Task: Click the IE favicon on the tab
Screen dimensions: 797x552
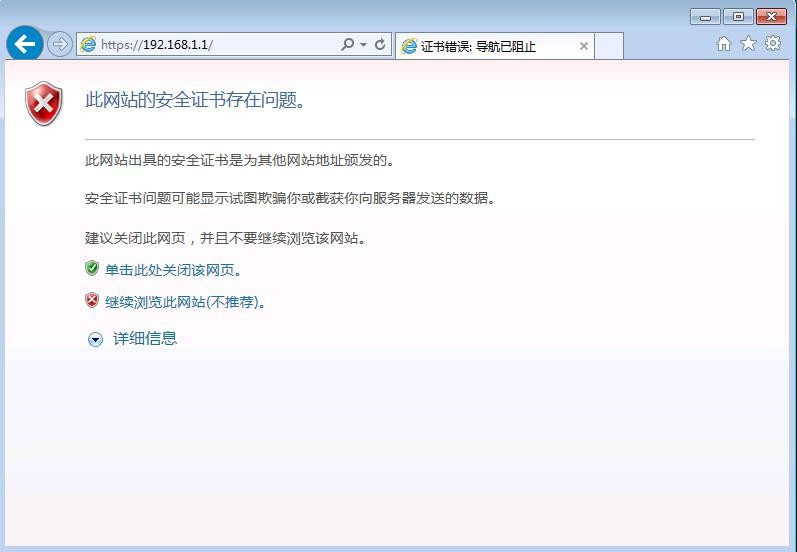Action: 409,46
